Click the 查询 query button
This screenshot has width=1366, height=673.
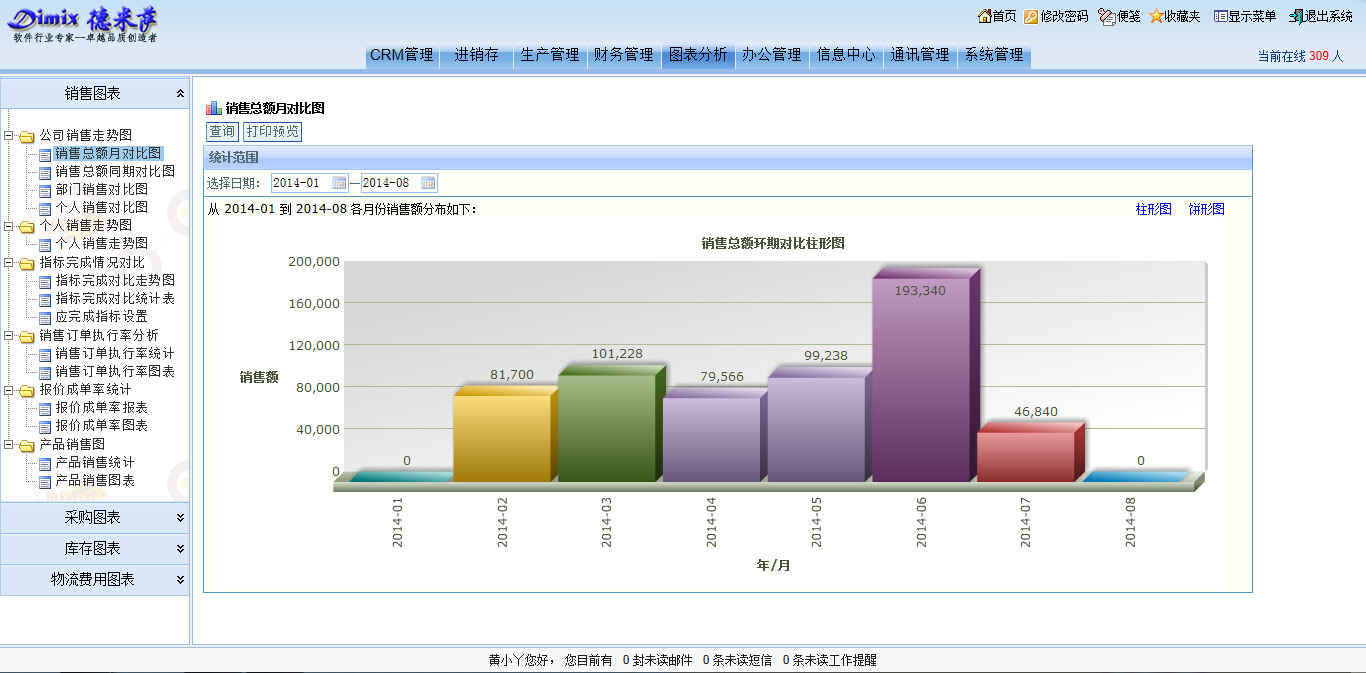pyautogui.click(x=222, y=132)
